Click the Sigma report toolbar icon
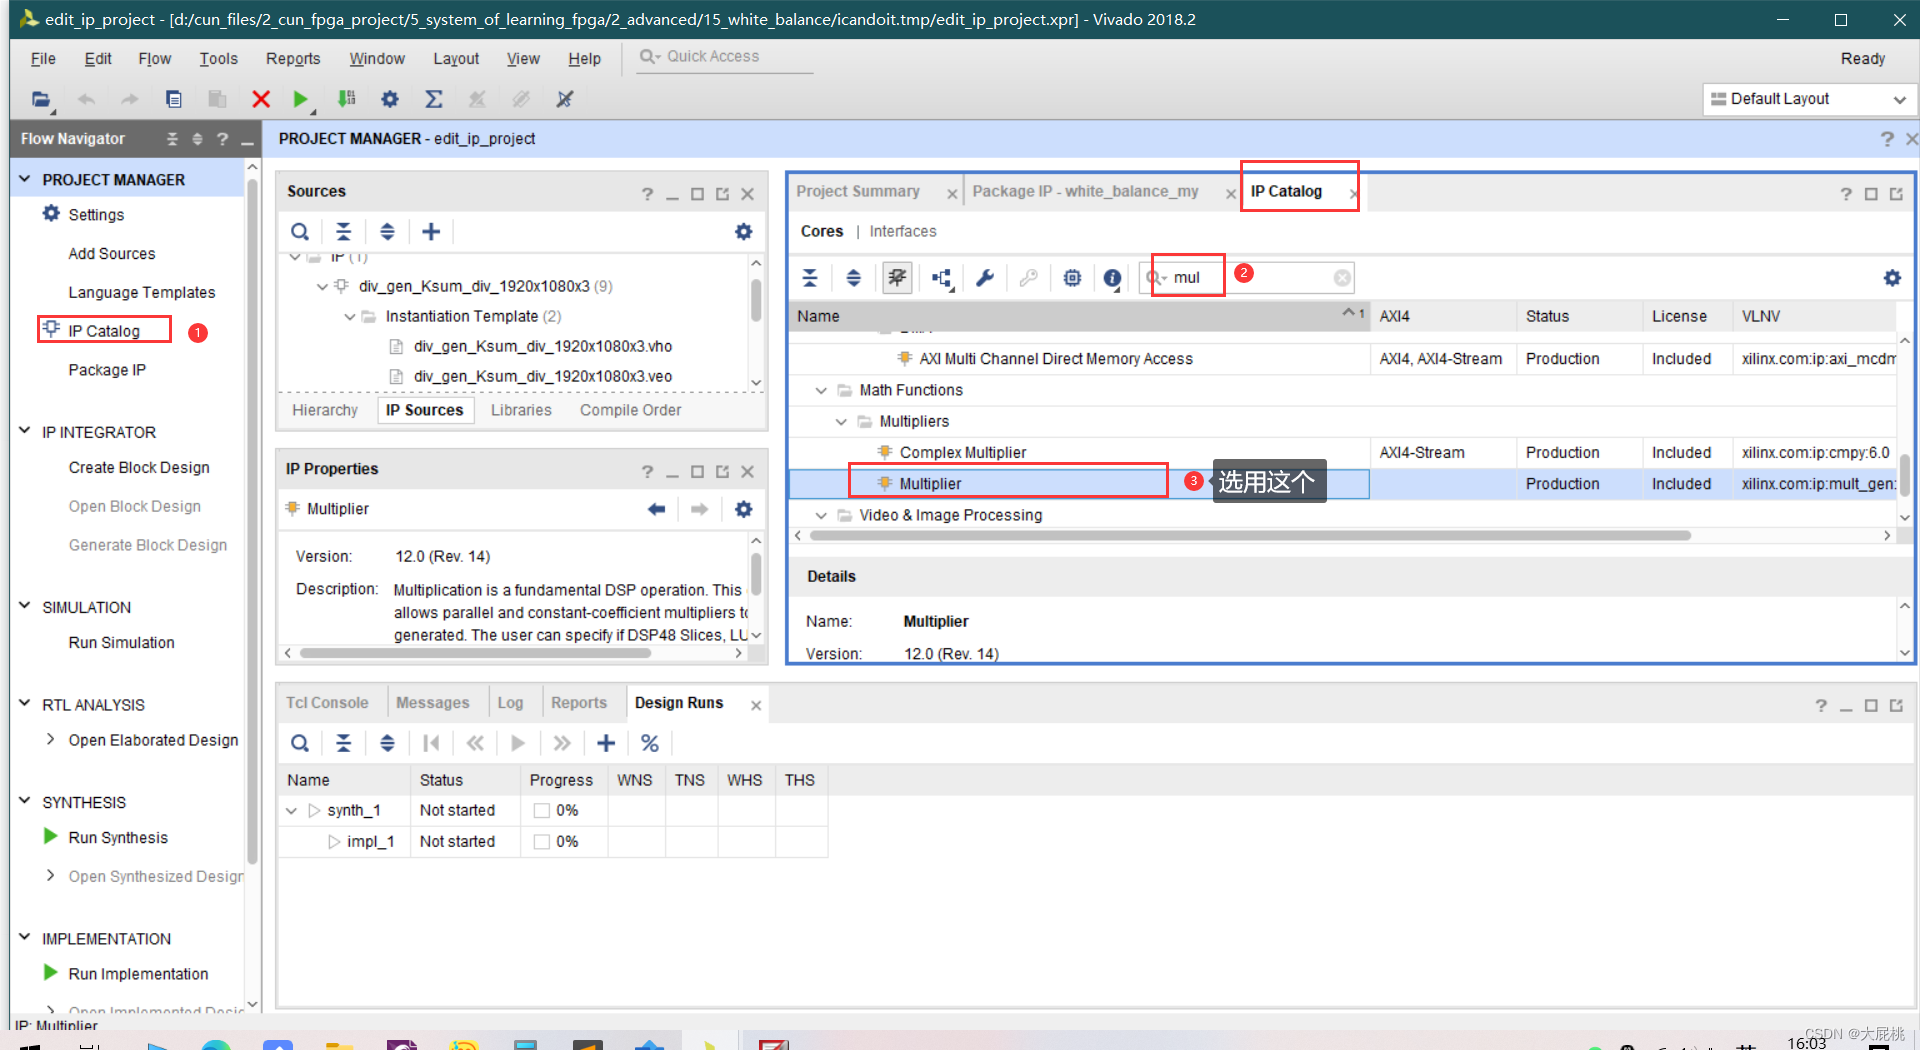1920x1050 pixels. (434, 99)
